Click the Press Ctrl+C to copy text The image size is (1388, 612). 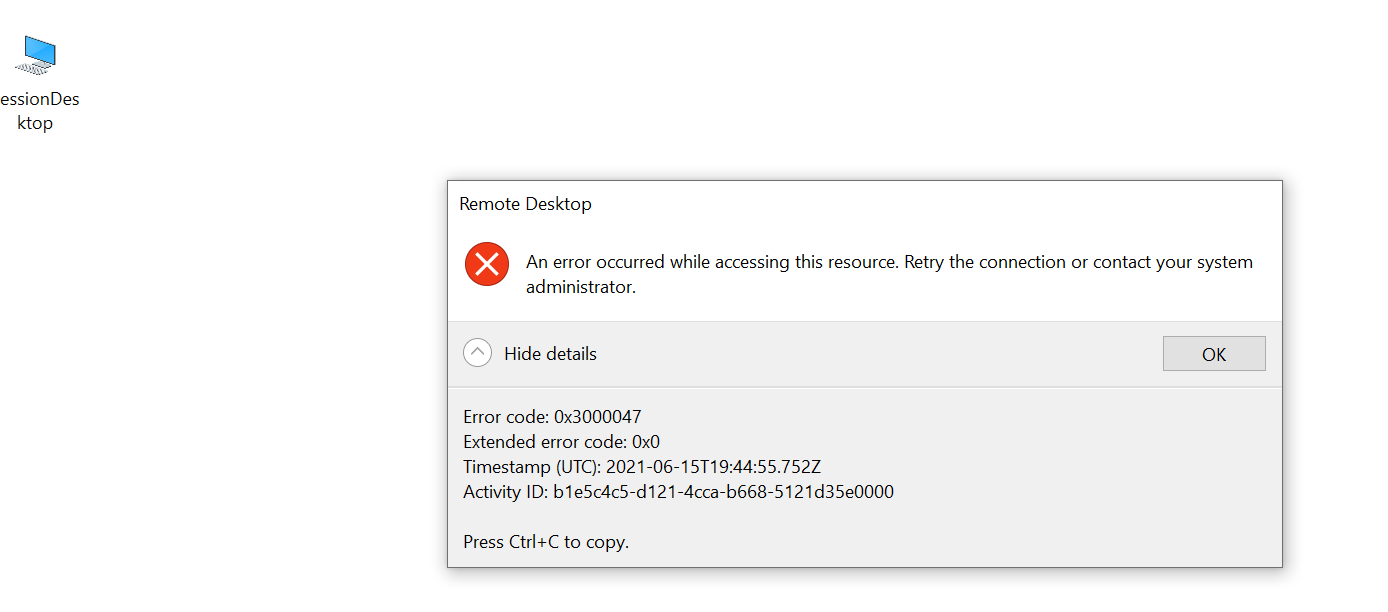point(546,541)
